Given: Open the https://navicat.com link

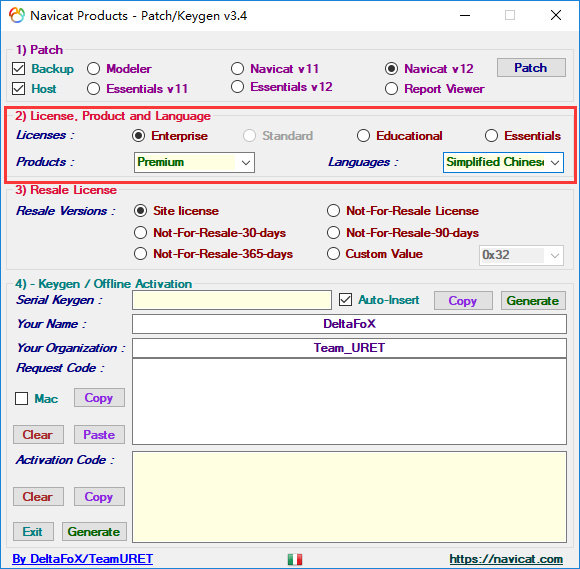Looking at the screenshot, I should tap(506, 559).
